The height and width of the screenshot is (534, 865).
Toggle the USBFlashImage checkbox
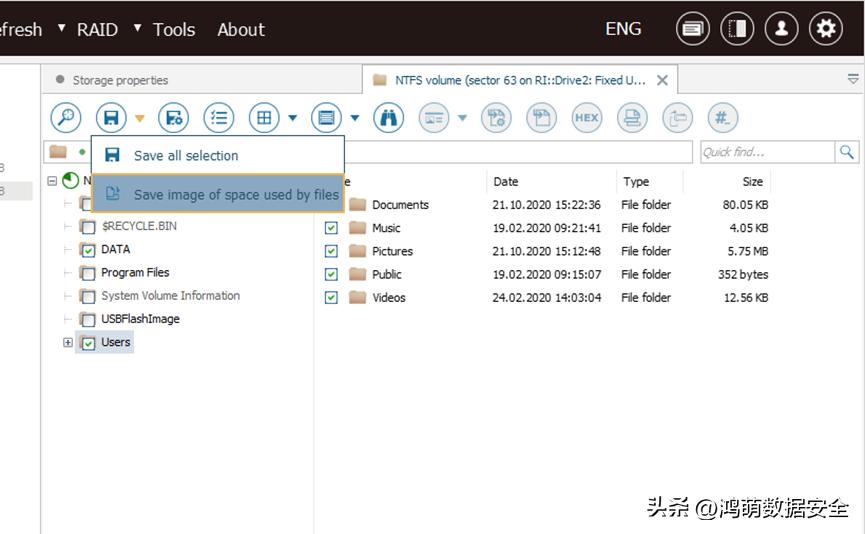point(88,319)
